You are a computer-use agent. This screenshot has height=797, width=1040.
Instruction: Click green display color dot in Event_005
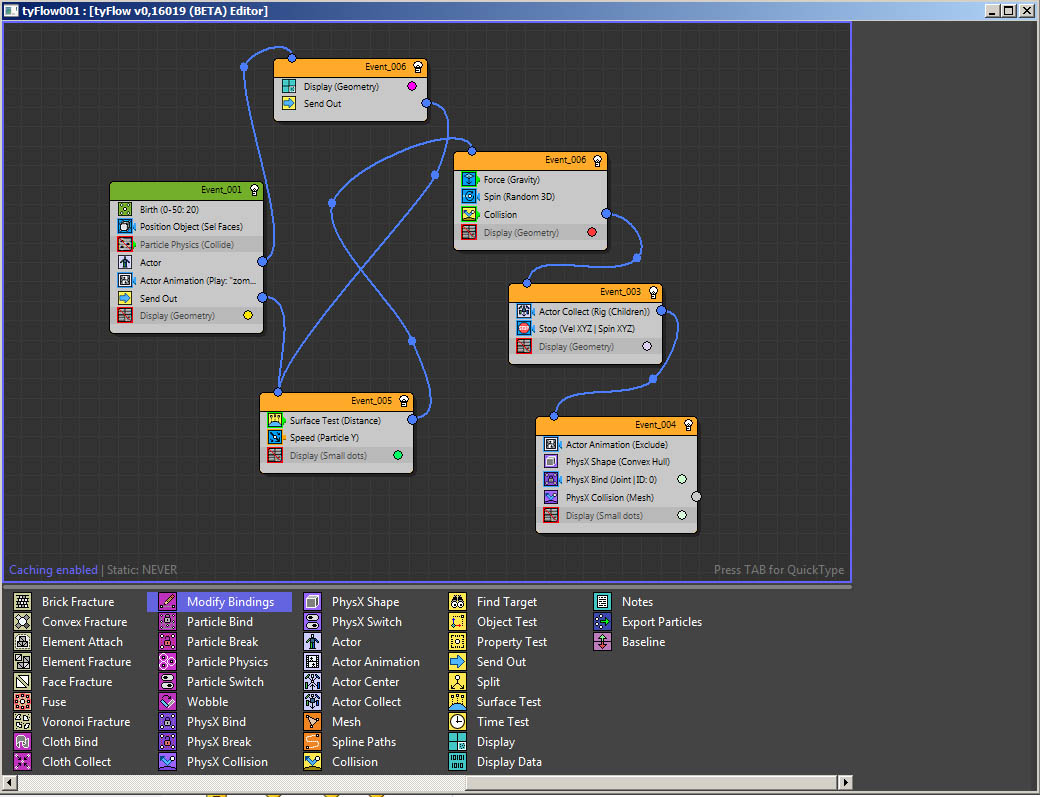398,455
